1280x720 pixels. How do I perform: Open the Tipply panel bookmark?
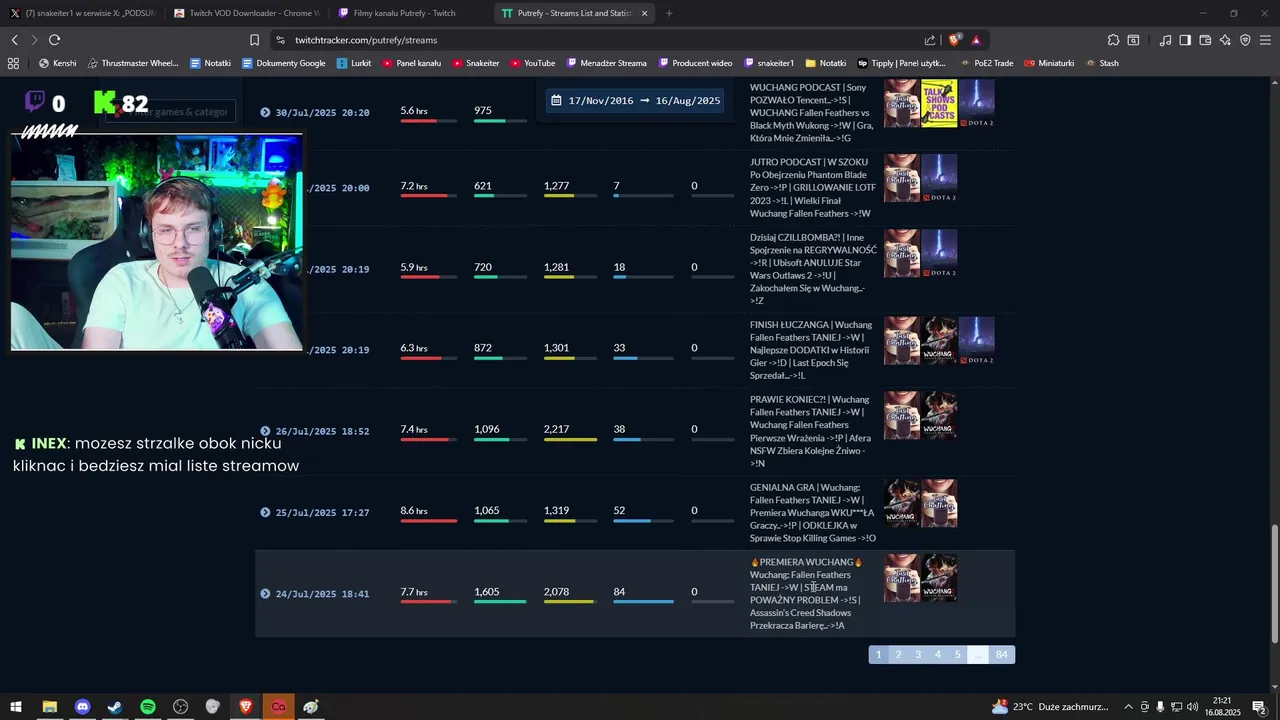tap(901, 63)
